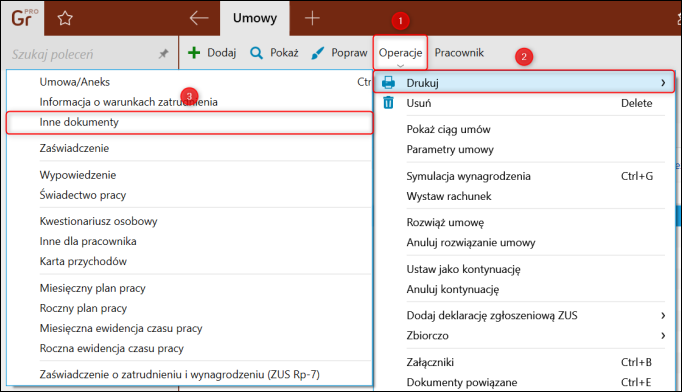Open favorites with the star icon

tap(65, 18)
